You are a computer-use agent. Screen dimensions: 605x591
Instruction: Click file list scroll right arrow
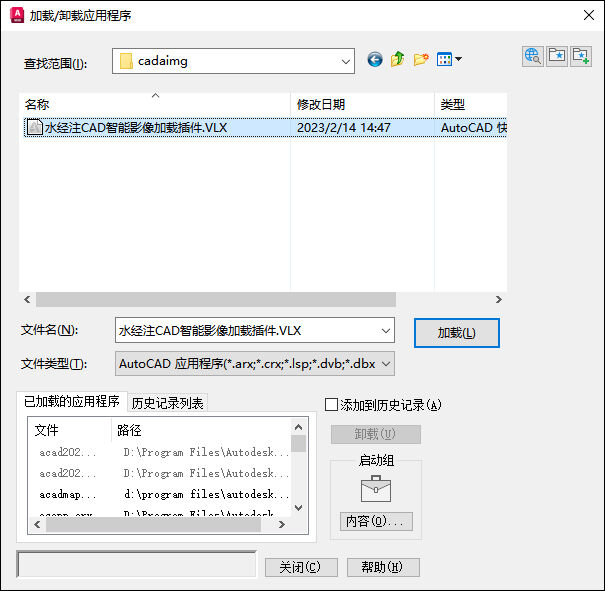[x=499, y=299]
